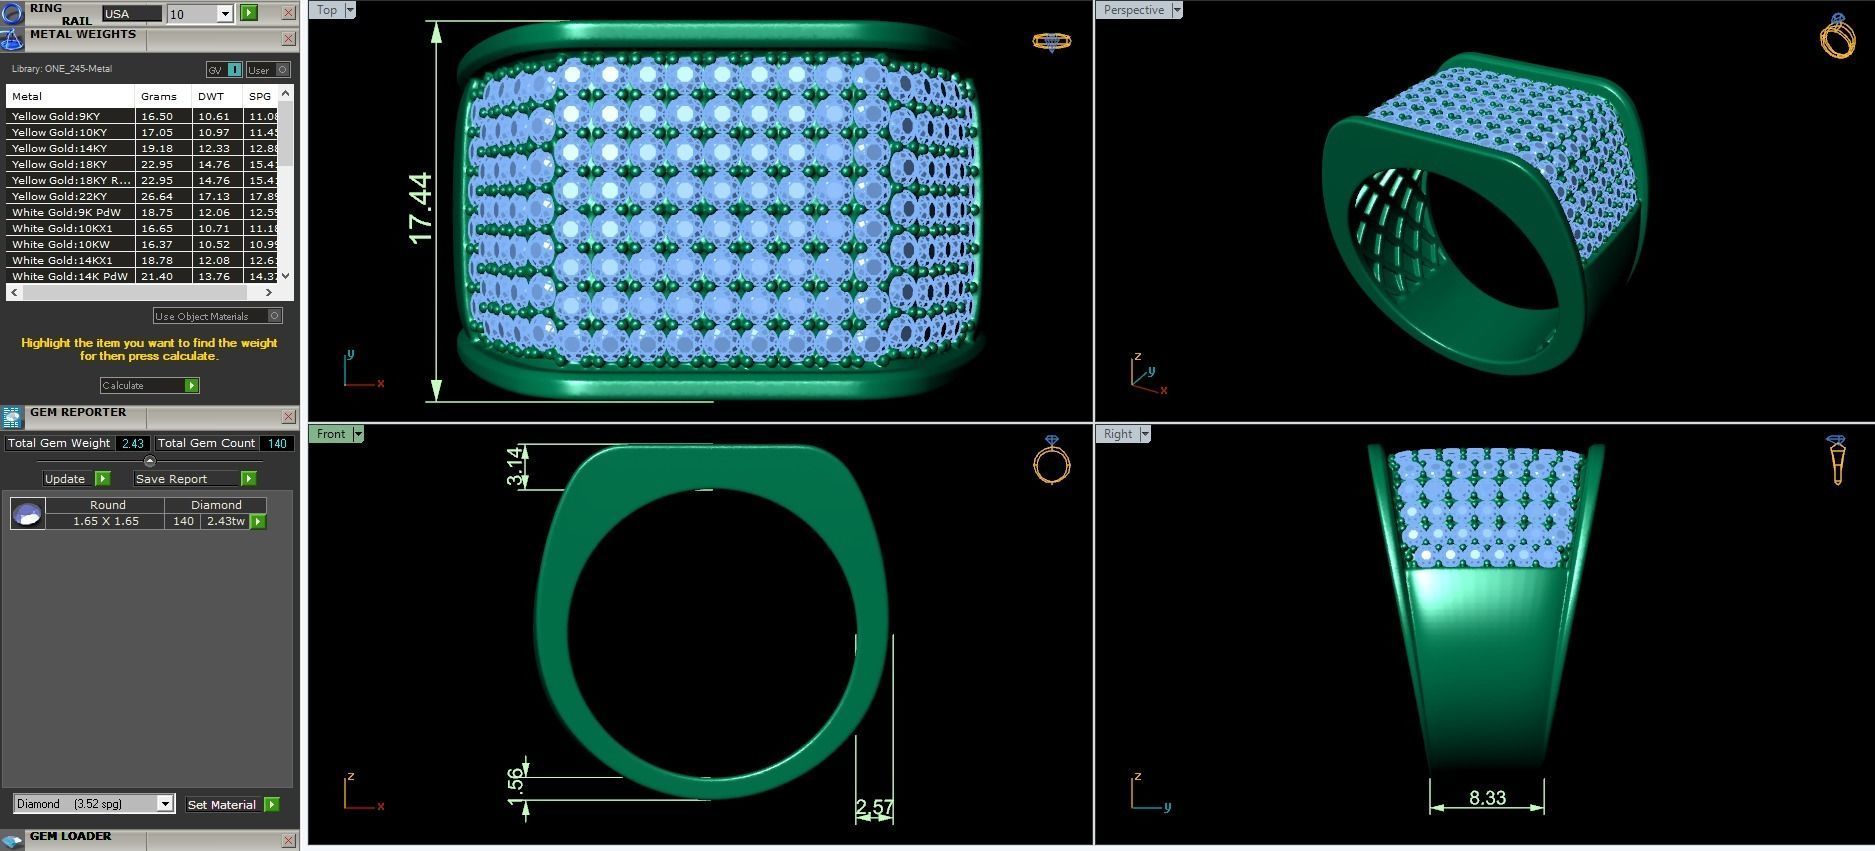The width and height of the screenshot is (1875, 851).
Task: Select the Yellow Gold:9KY row
Action: (143, 116)
